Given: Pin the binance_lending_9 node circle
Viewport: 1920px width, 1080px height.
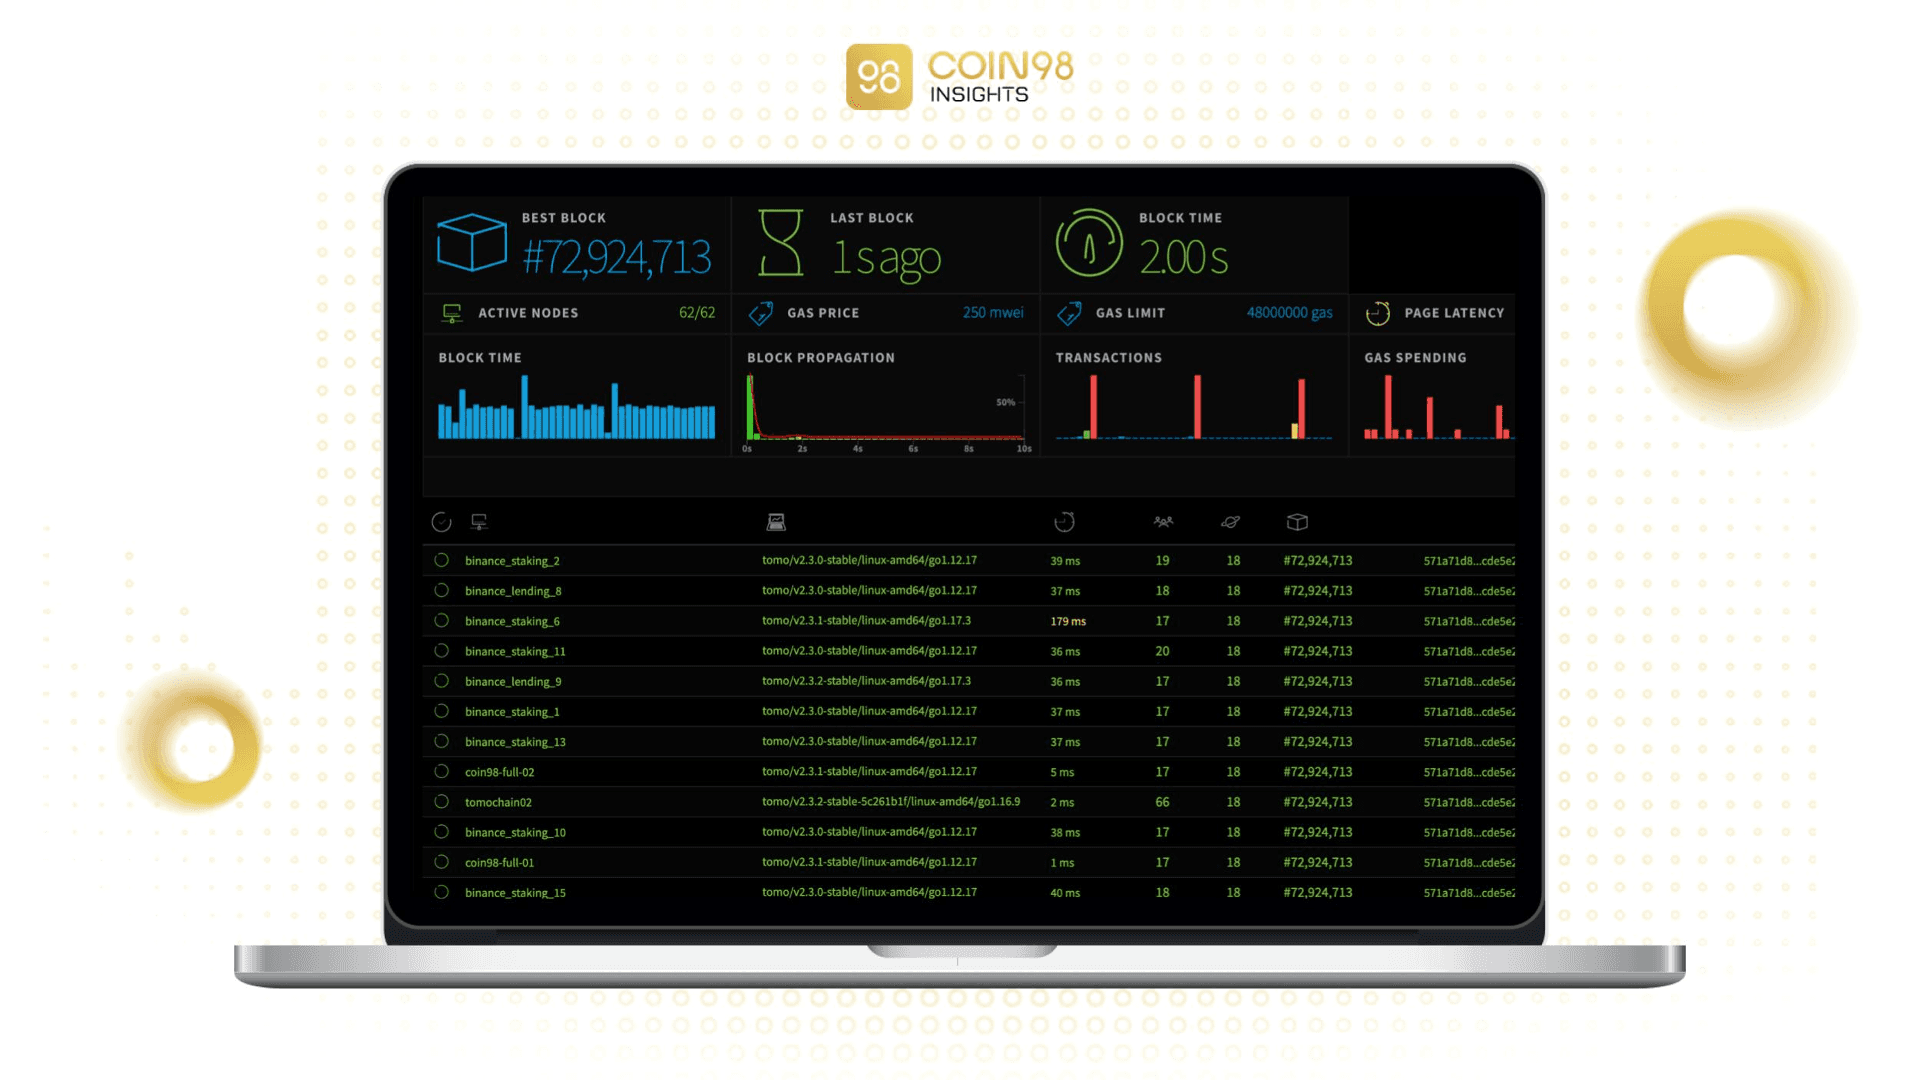Looking at the screenshot, I should pyautogui.click(x=441, y=681).
